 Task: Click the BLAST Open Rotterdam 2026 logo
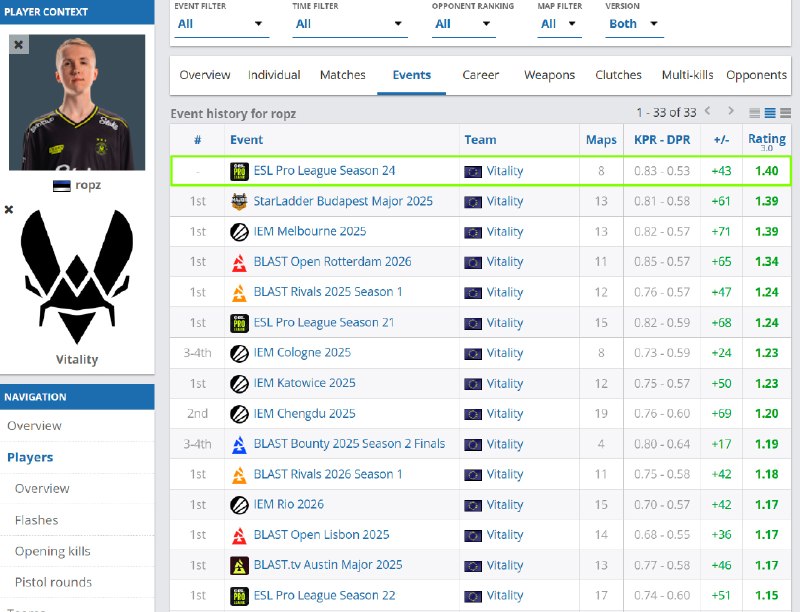tap(239, 262)
